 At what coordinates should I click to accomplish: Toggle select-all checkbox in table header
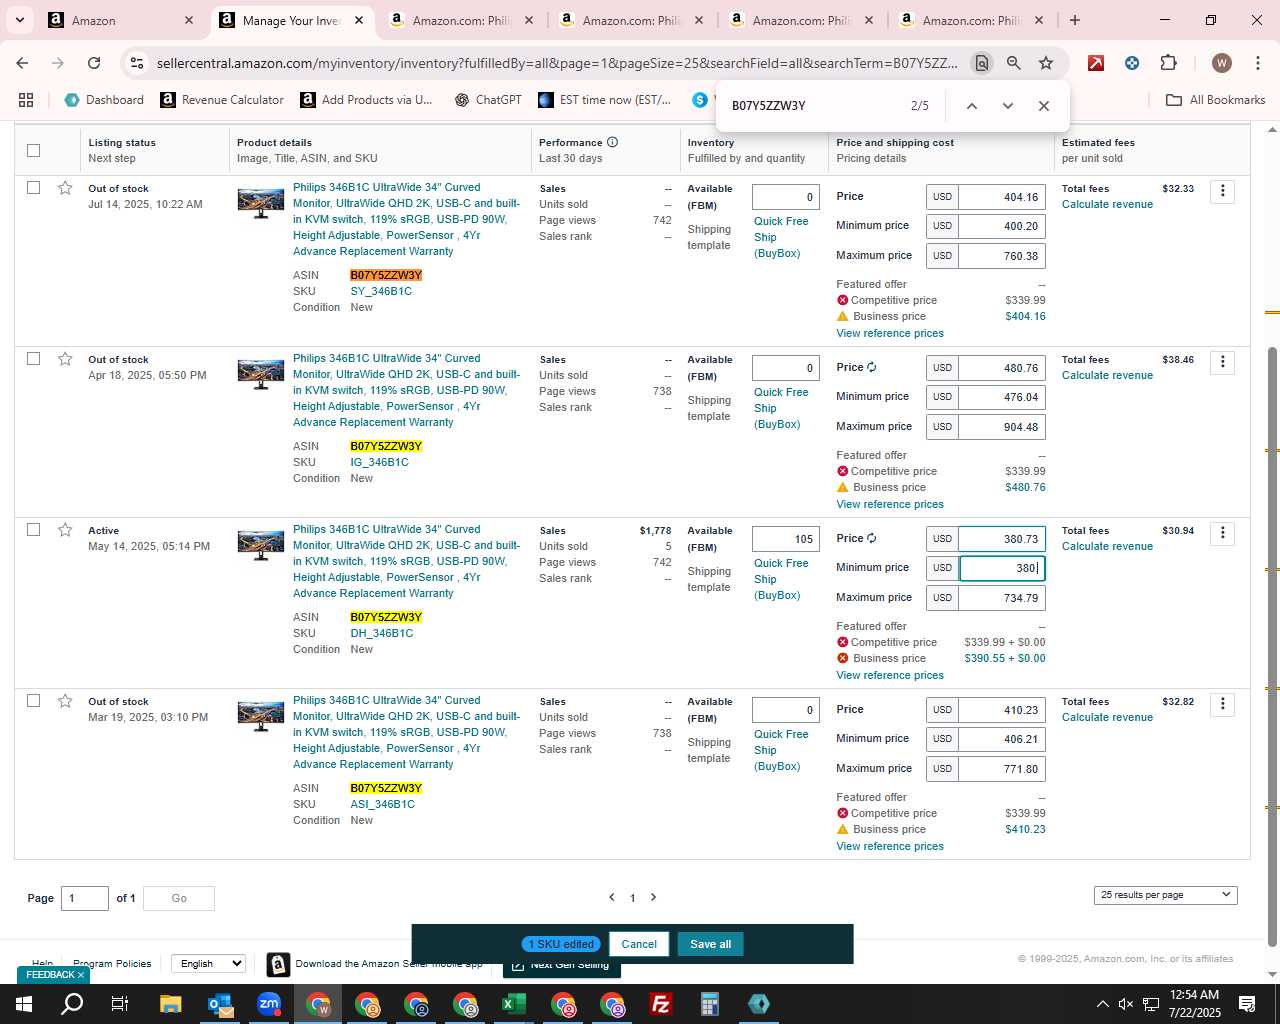33,150
